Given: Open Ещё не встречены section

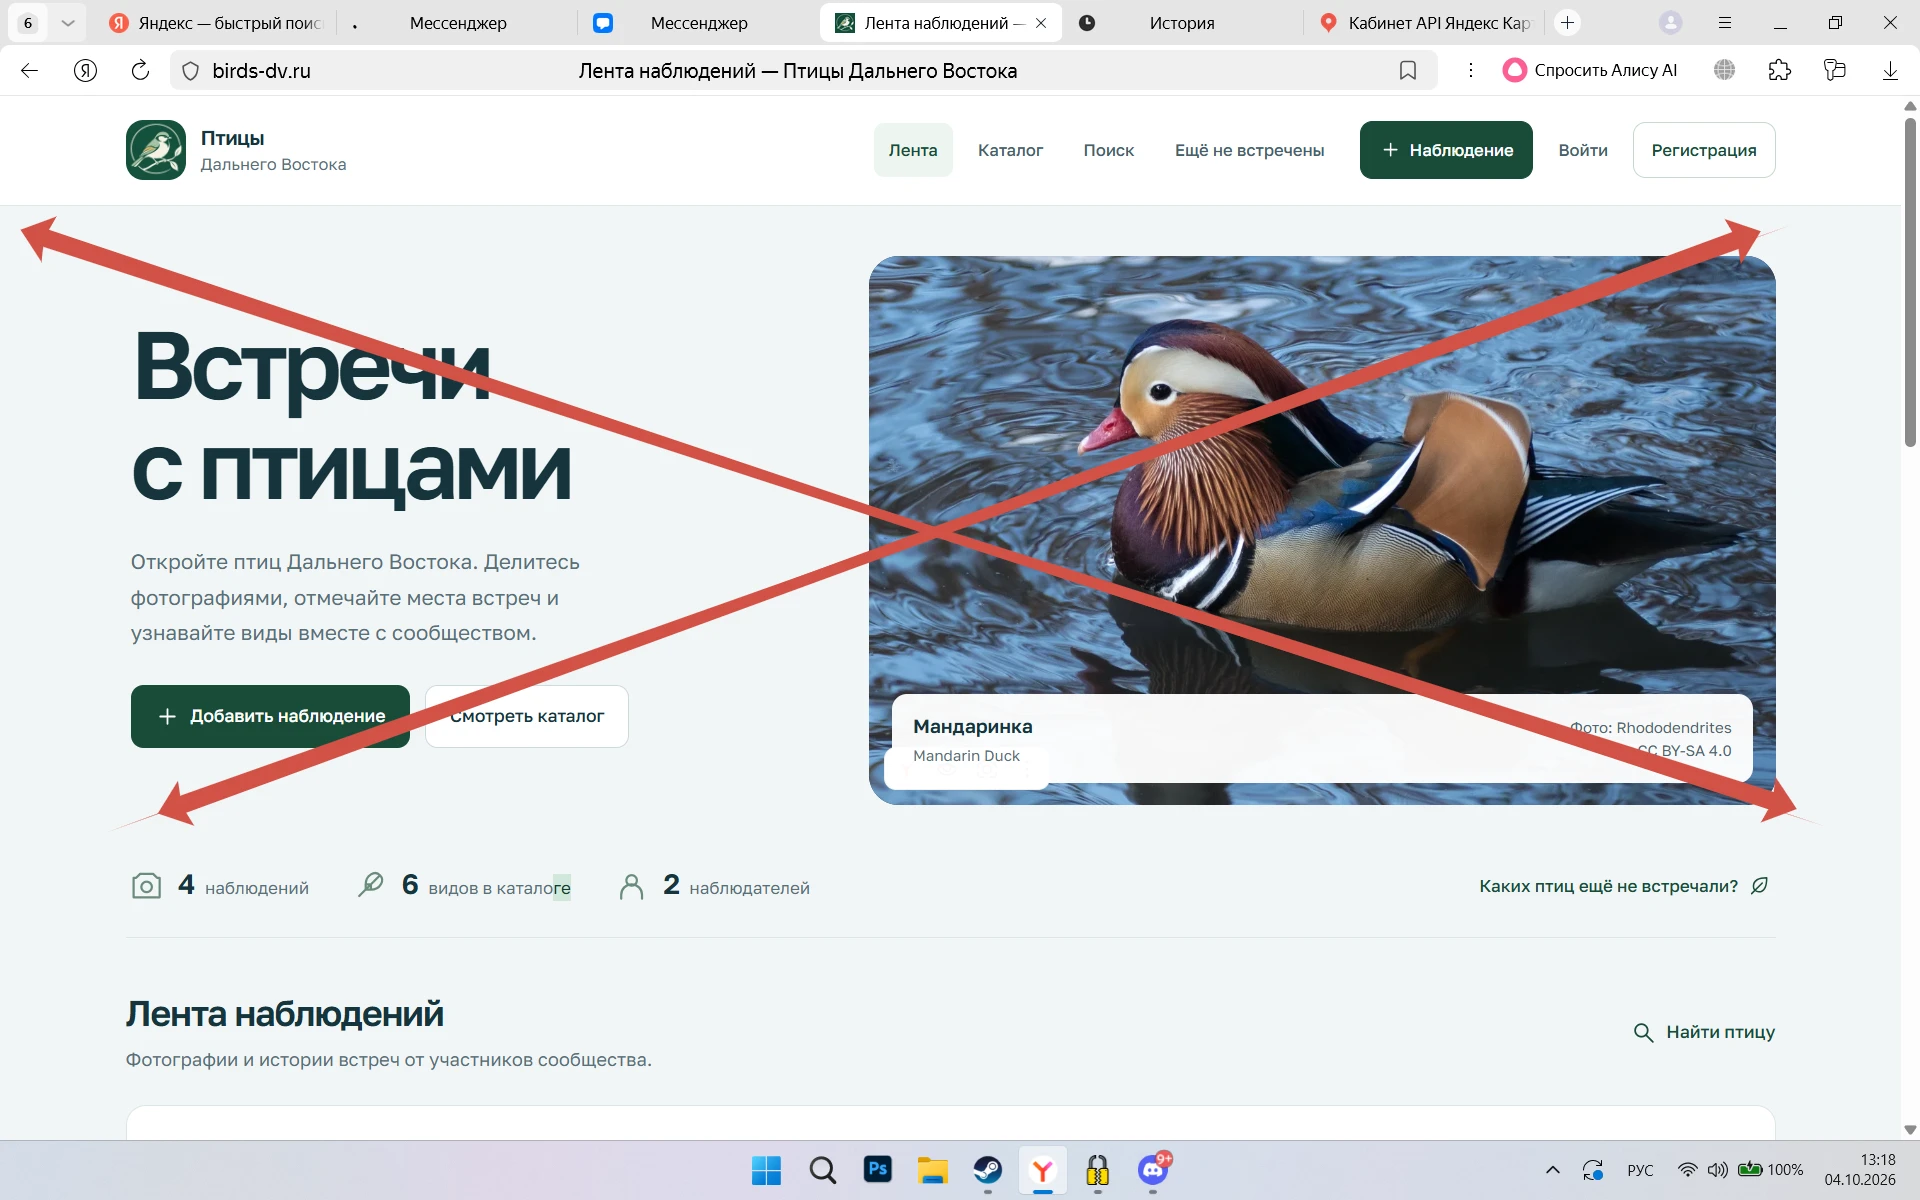Looking at the screenshot, I should point(1249,150).
